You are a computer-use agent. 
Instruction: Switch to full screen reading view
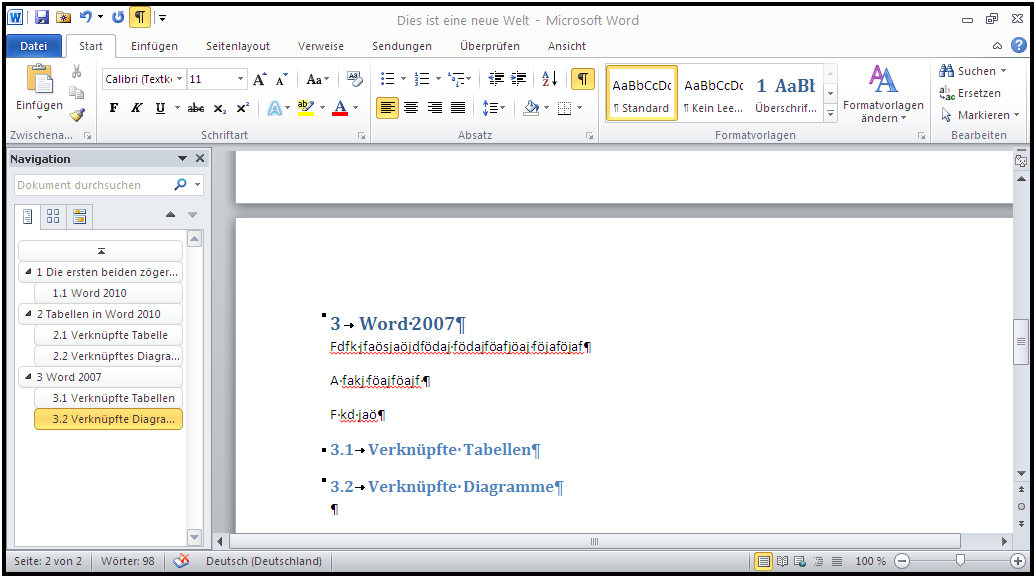tap(782, 561)
